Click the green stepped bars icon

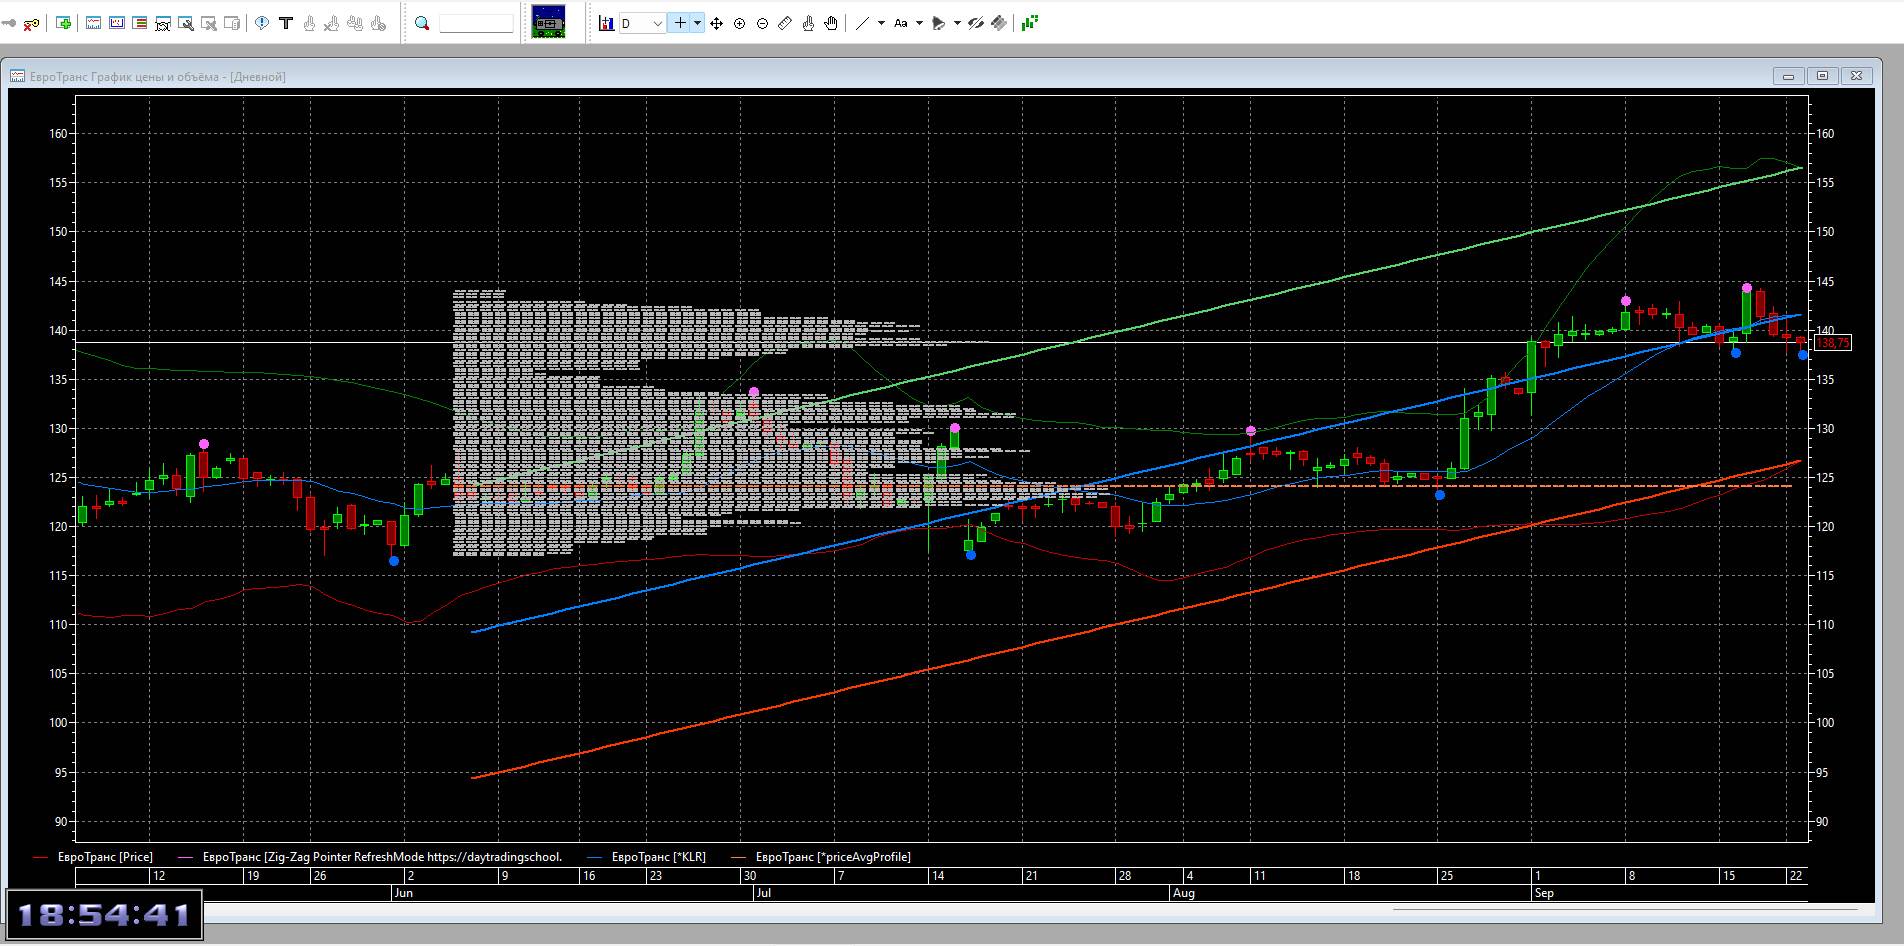tap(1030, 23)
